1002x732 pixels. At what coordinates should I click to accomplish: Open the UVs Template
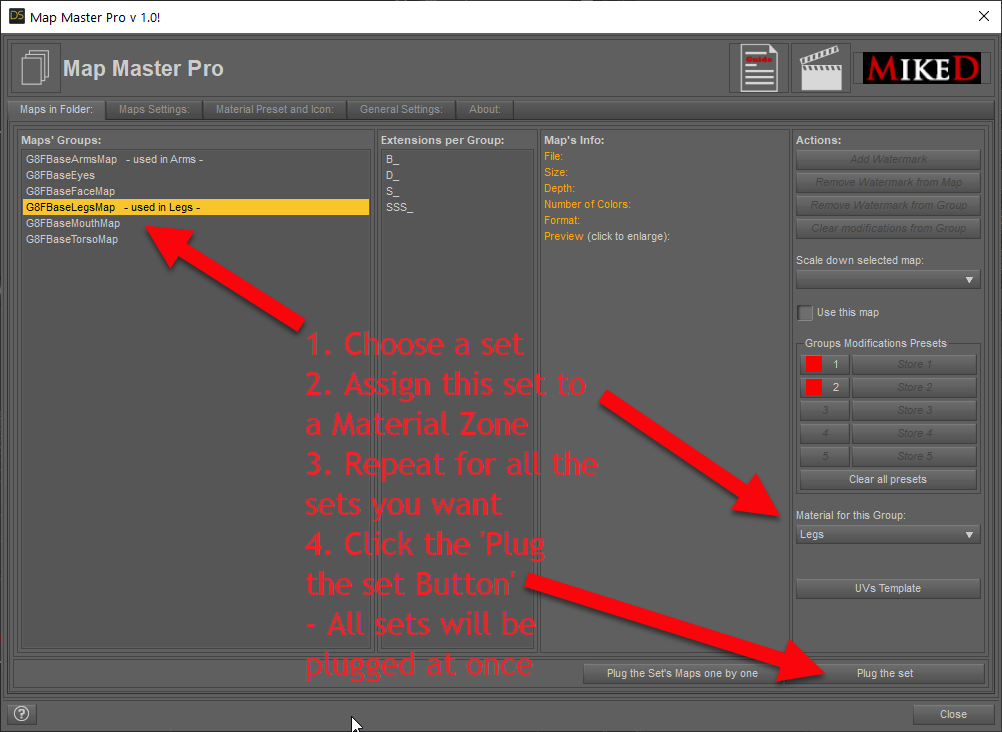[888, 588]
